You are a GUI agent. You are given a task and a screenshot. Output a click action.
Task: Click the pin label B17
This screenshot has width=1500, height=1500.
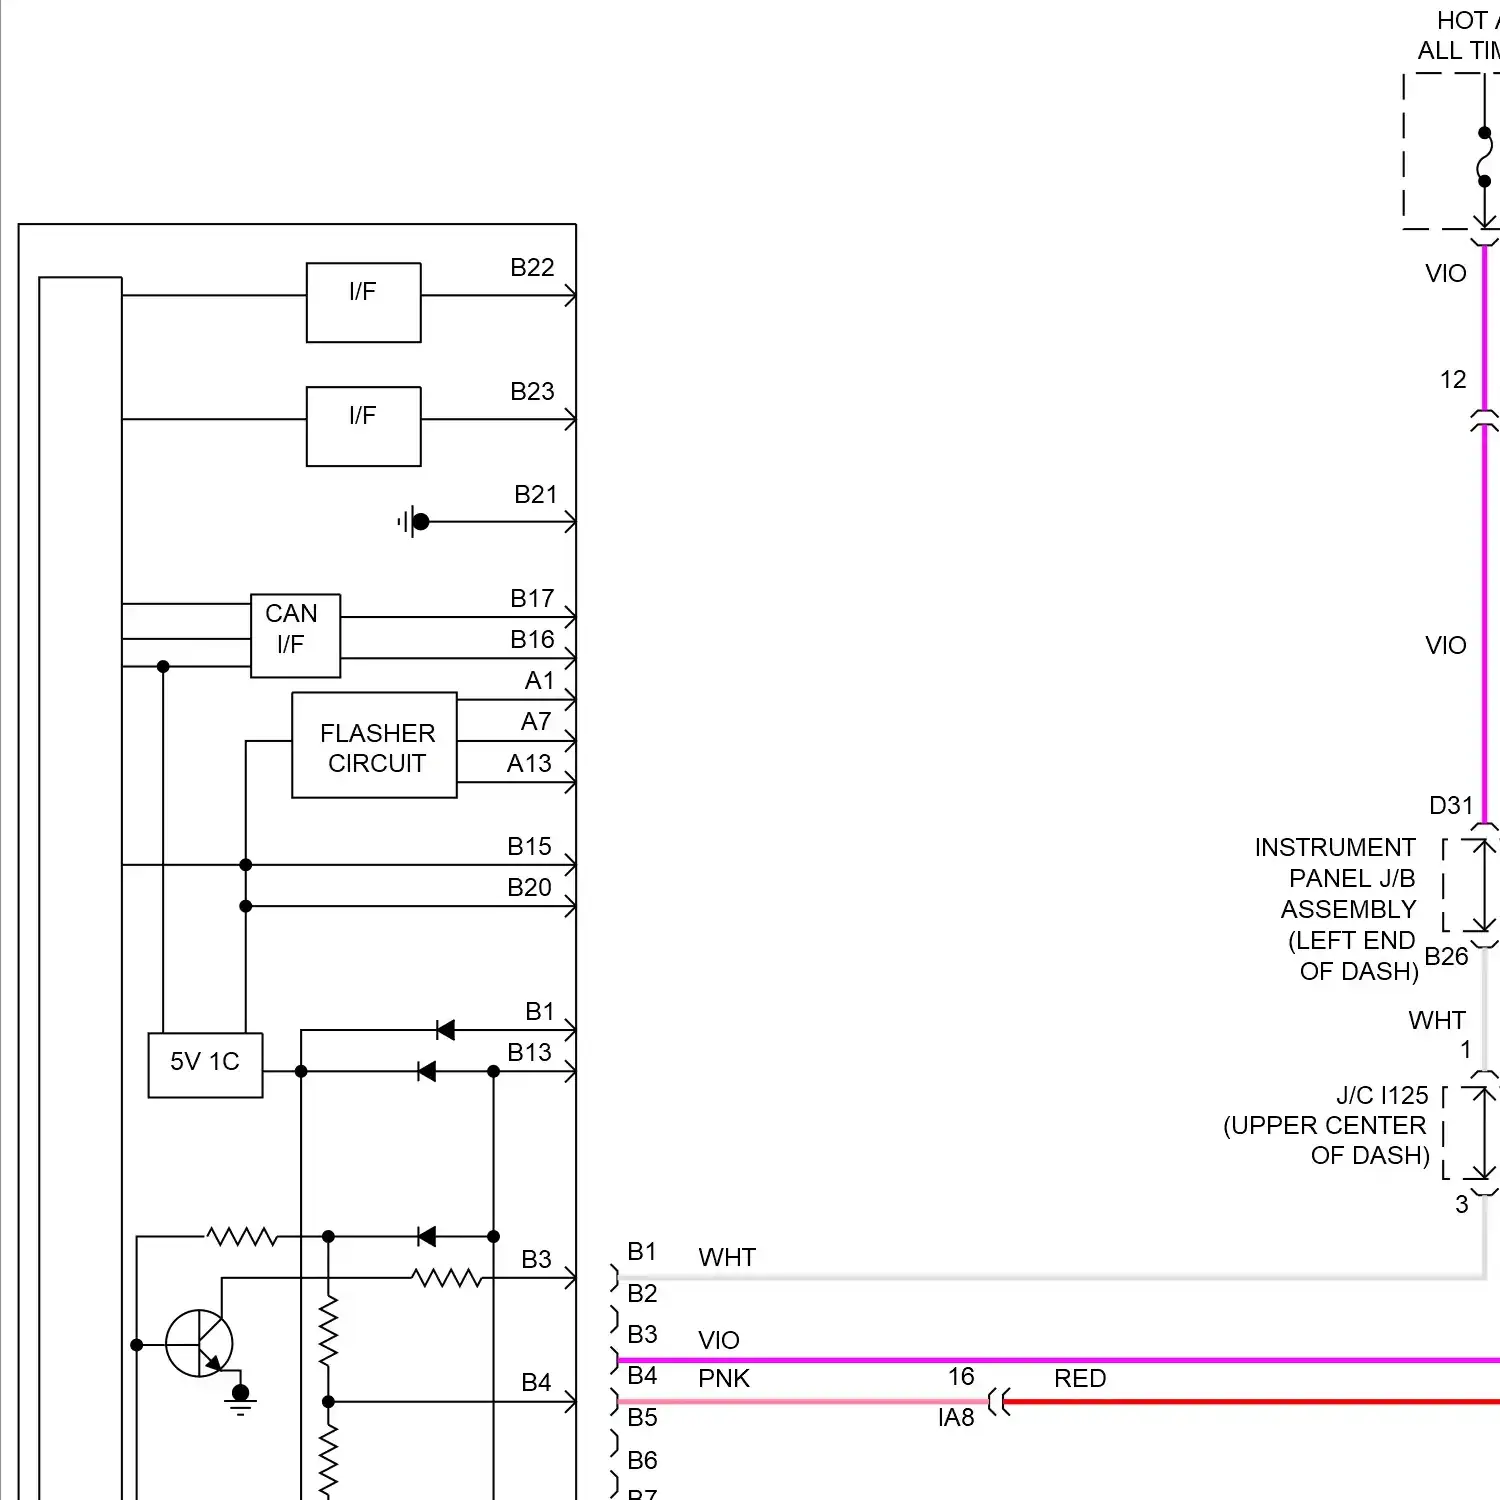tap(532, 598)
